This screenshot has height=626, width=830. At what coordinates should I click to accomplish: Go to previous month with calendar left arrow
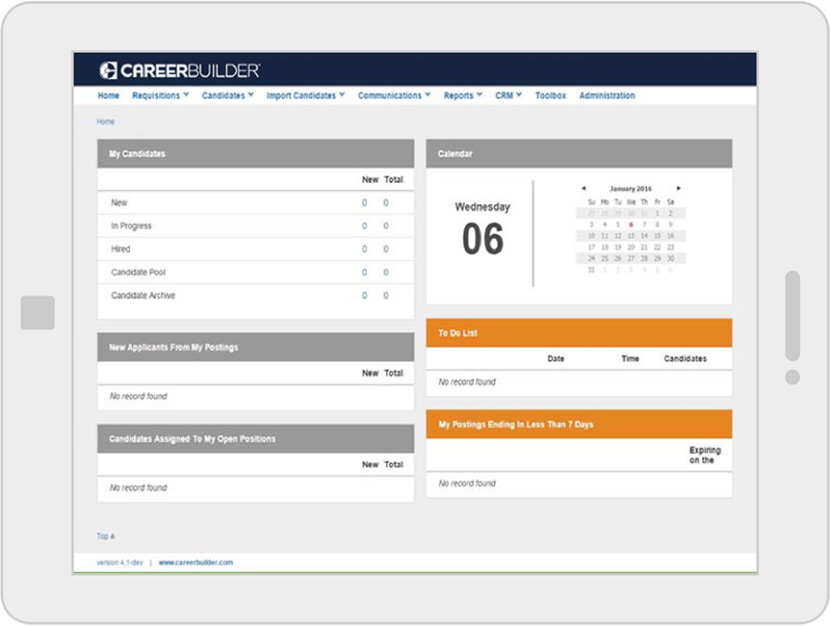point(584,187)
